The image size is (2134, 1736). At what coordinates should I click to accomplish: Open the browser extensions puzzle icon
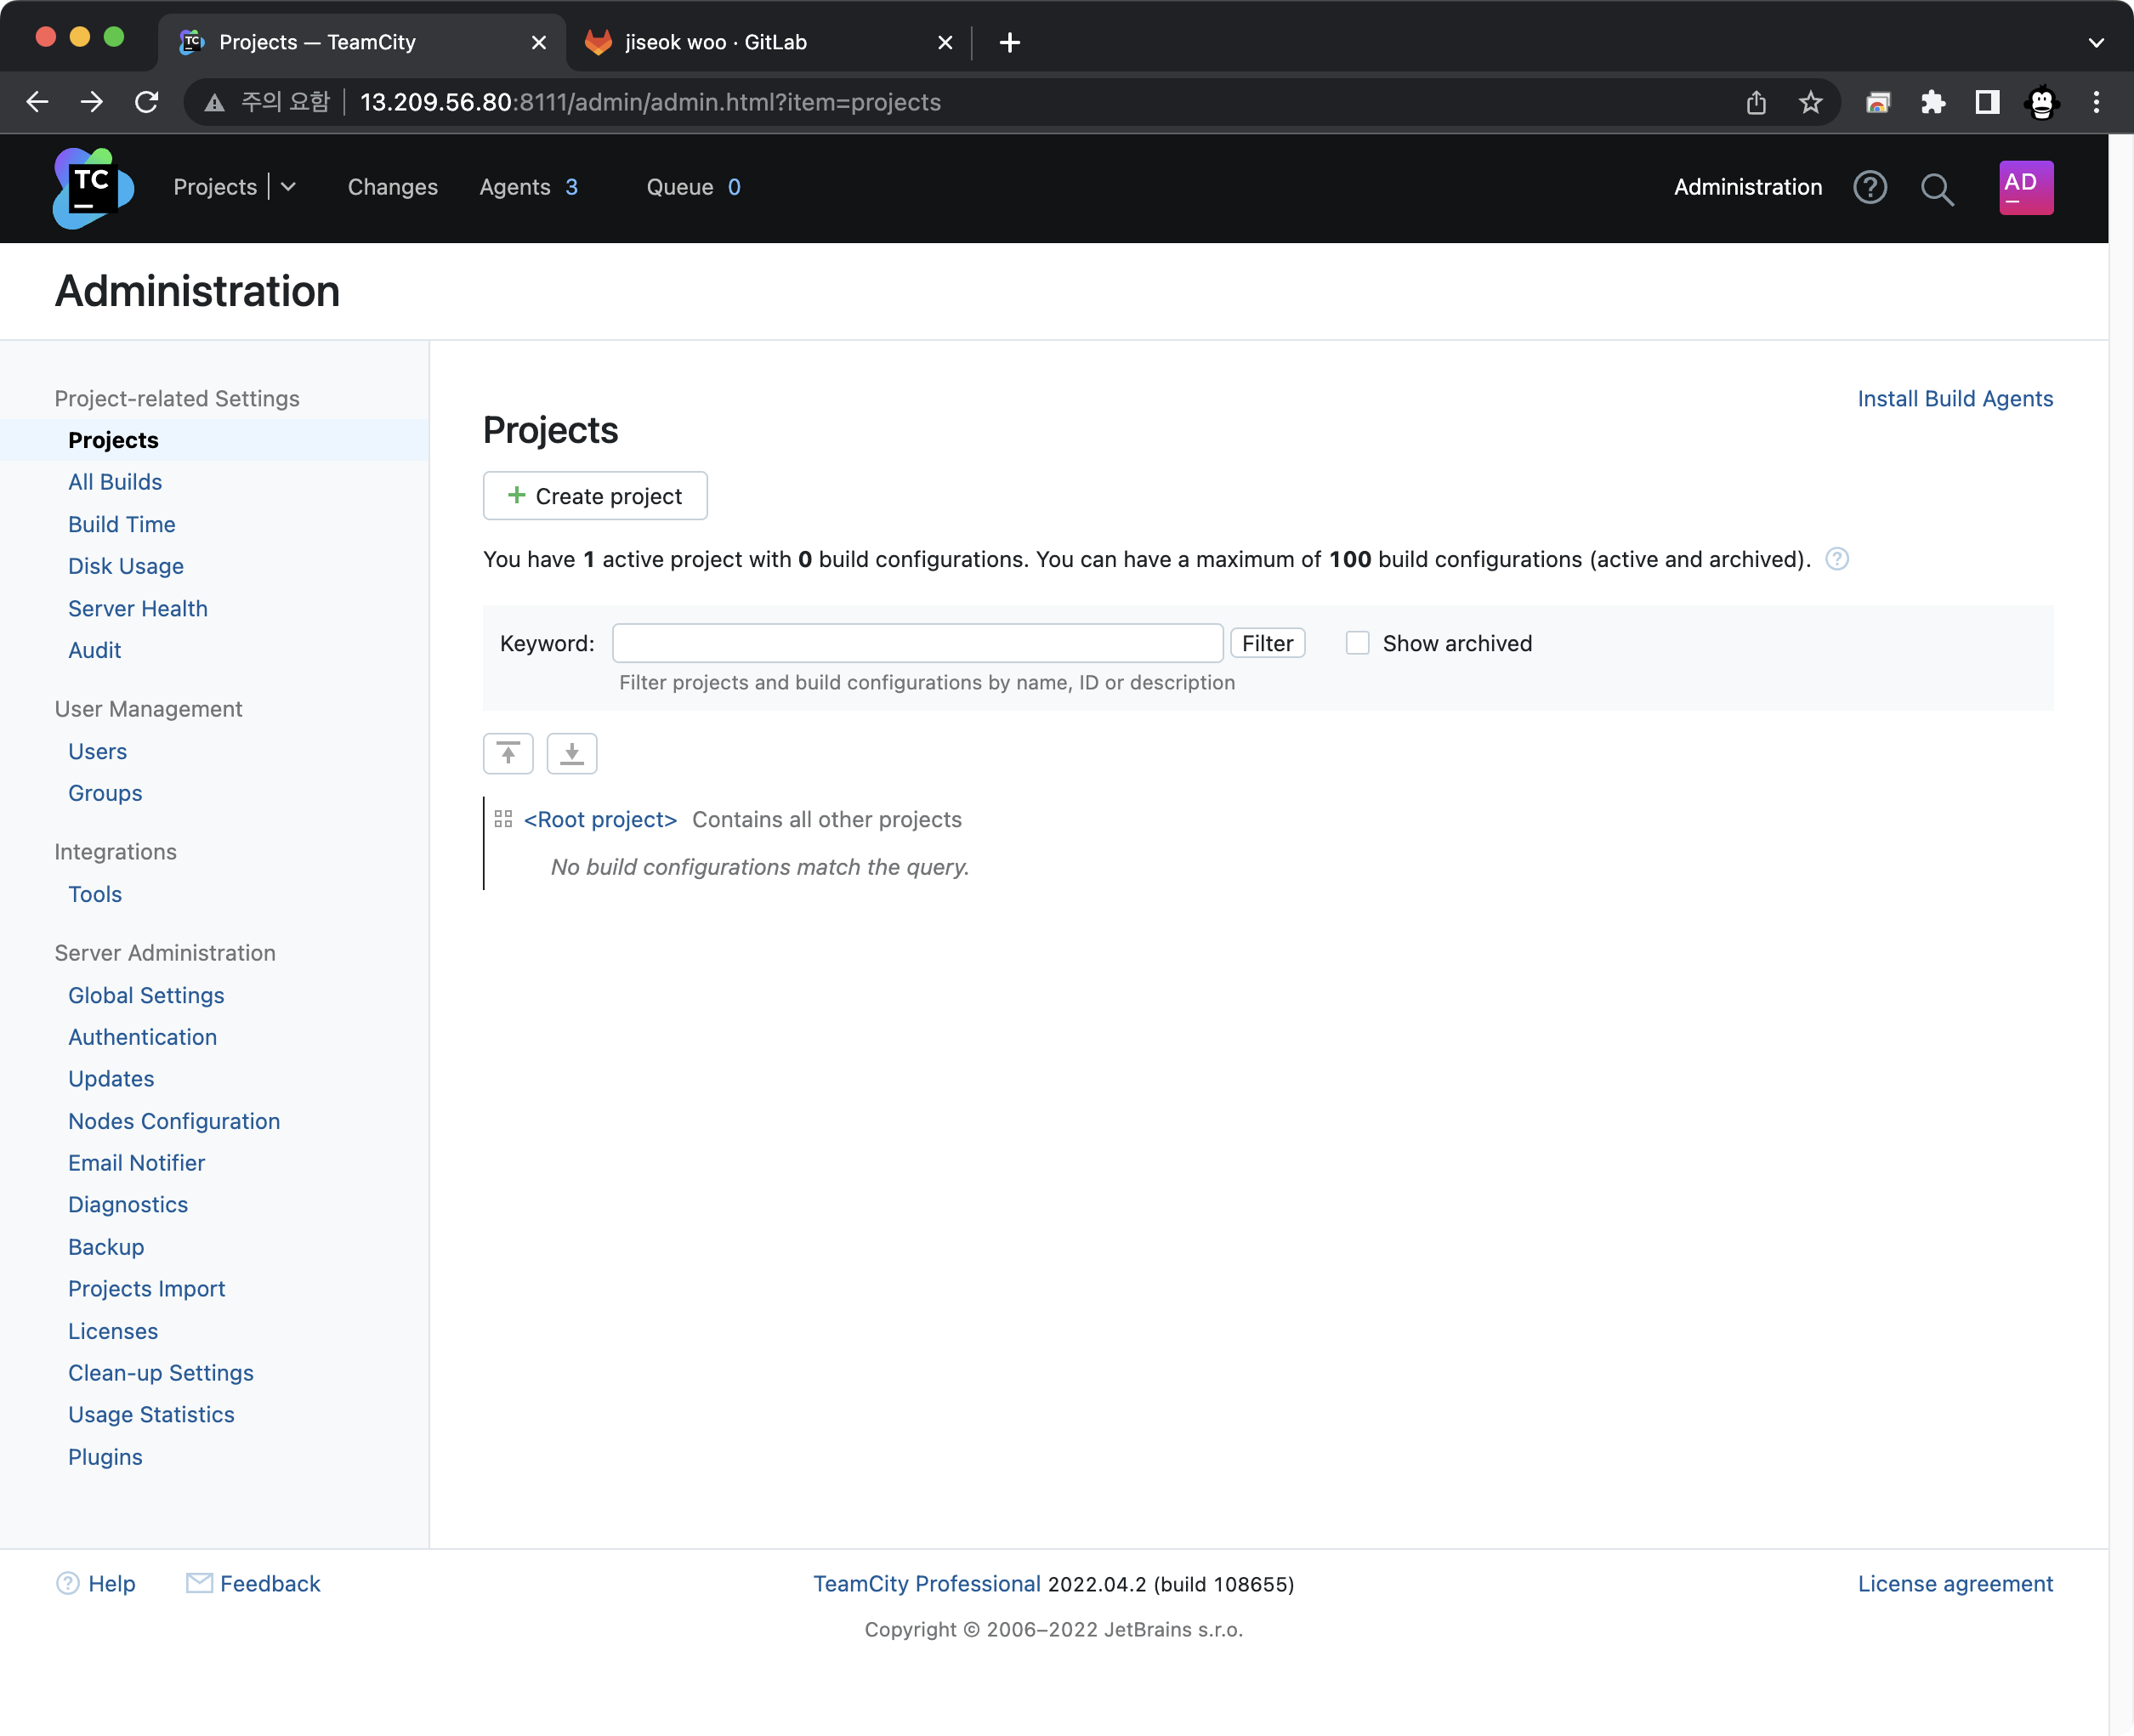coord(1933,102)
